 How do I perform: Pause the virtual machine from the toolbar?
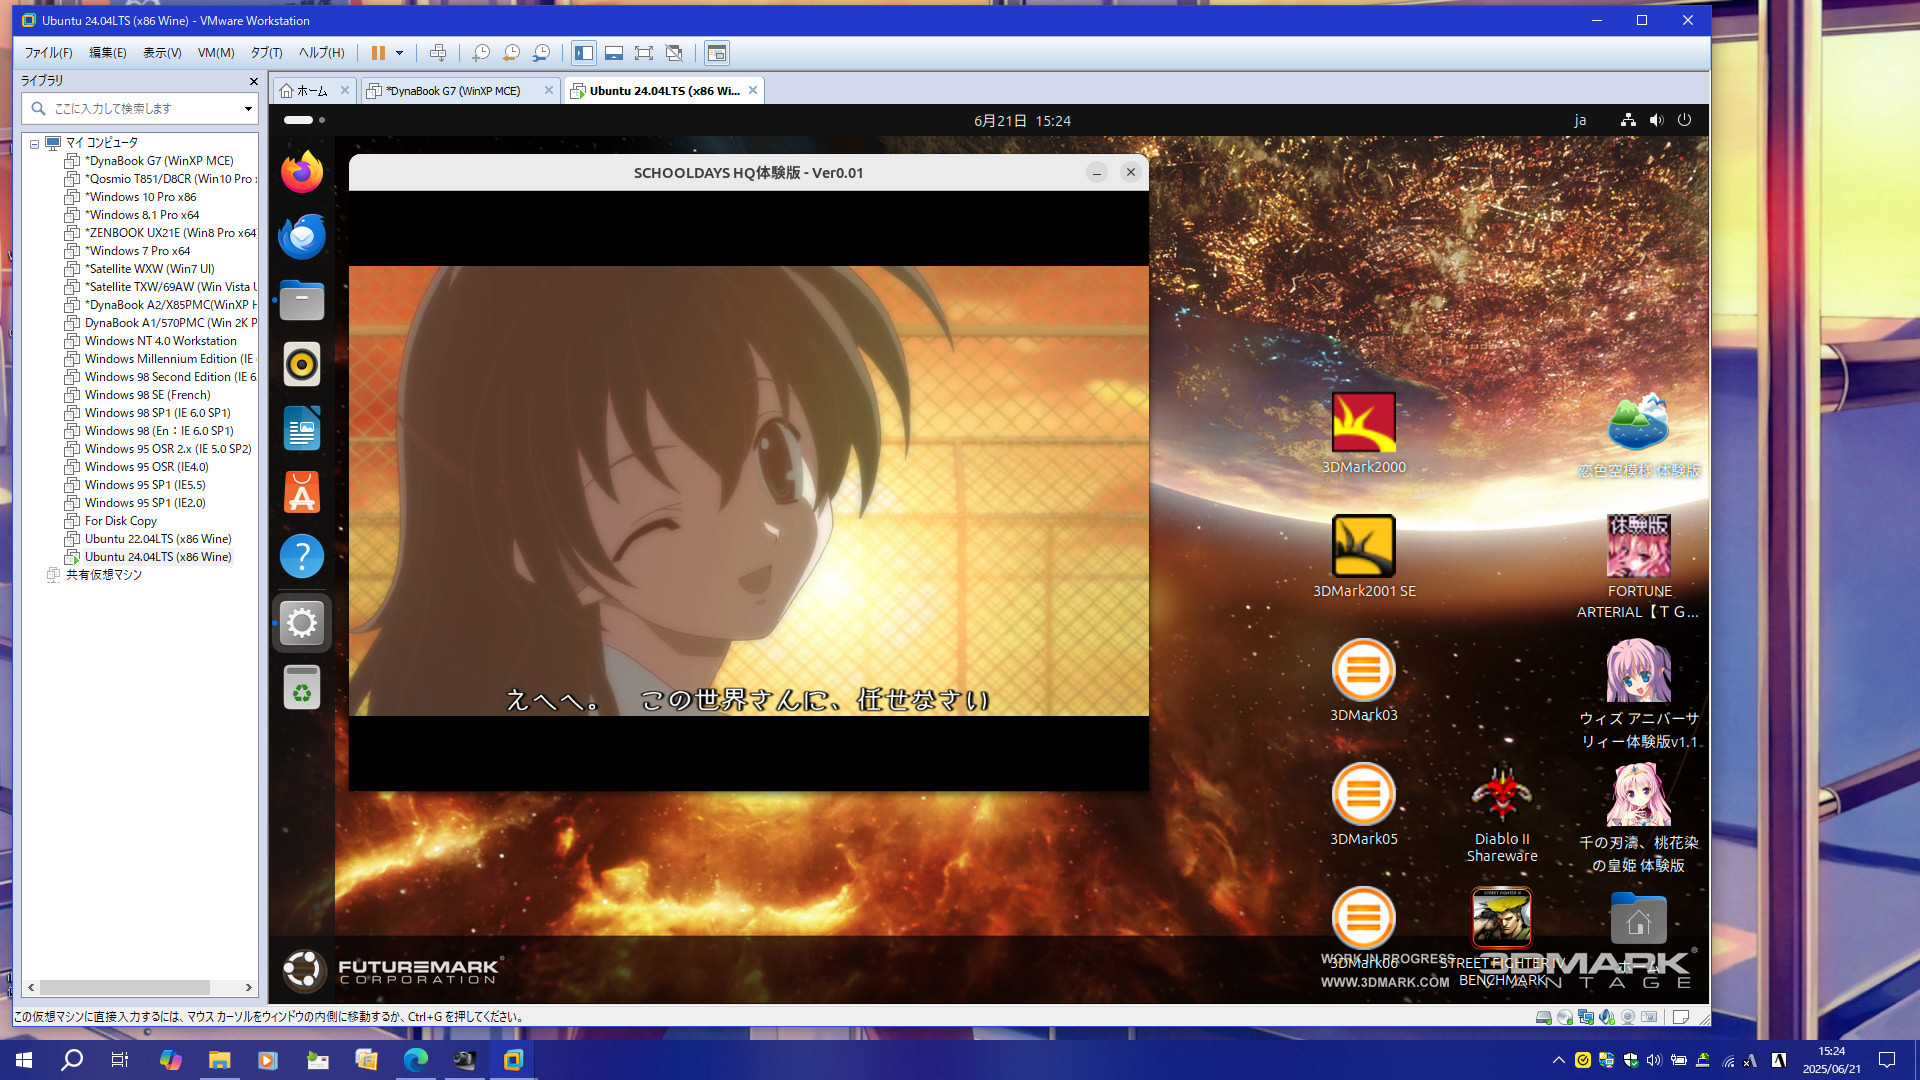pos(378,53)
